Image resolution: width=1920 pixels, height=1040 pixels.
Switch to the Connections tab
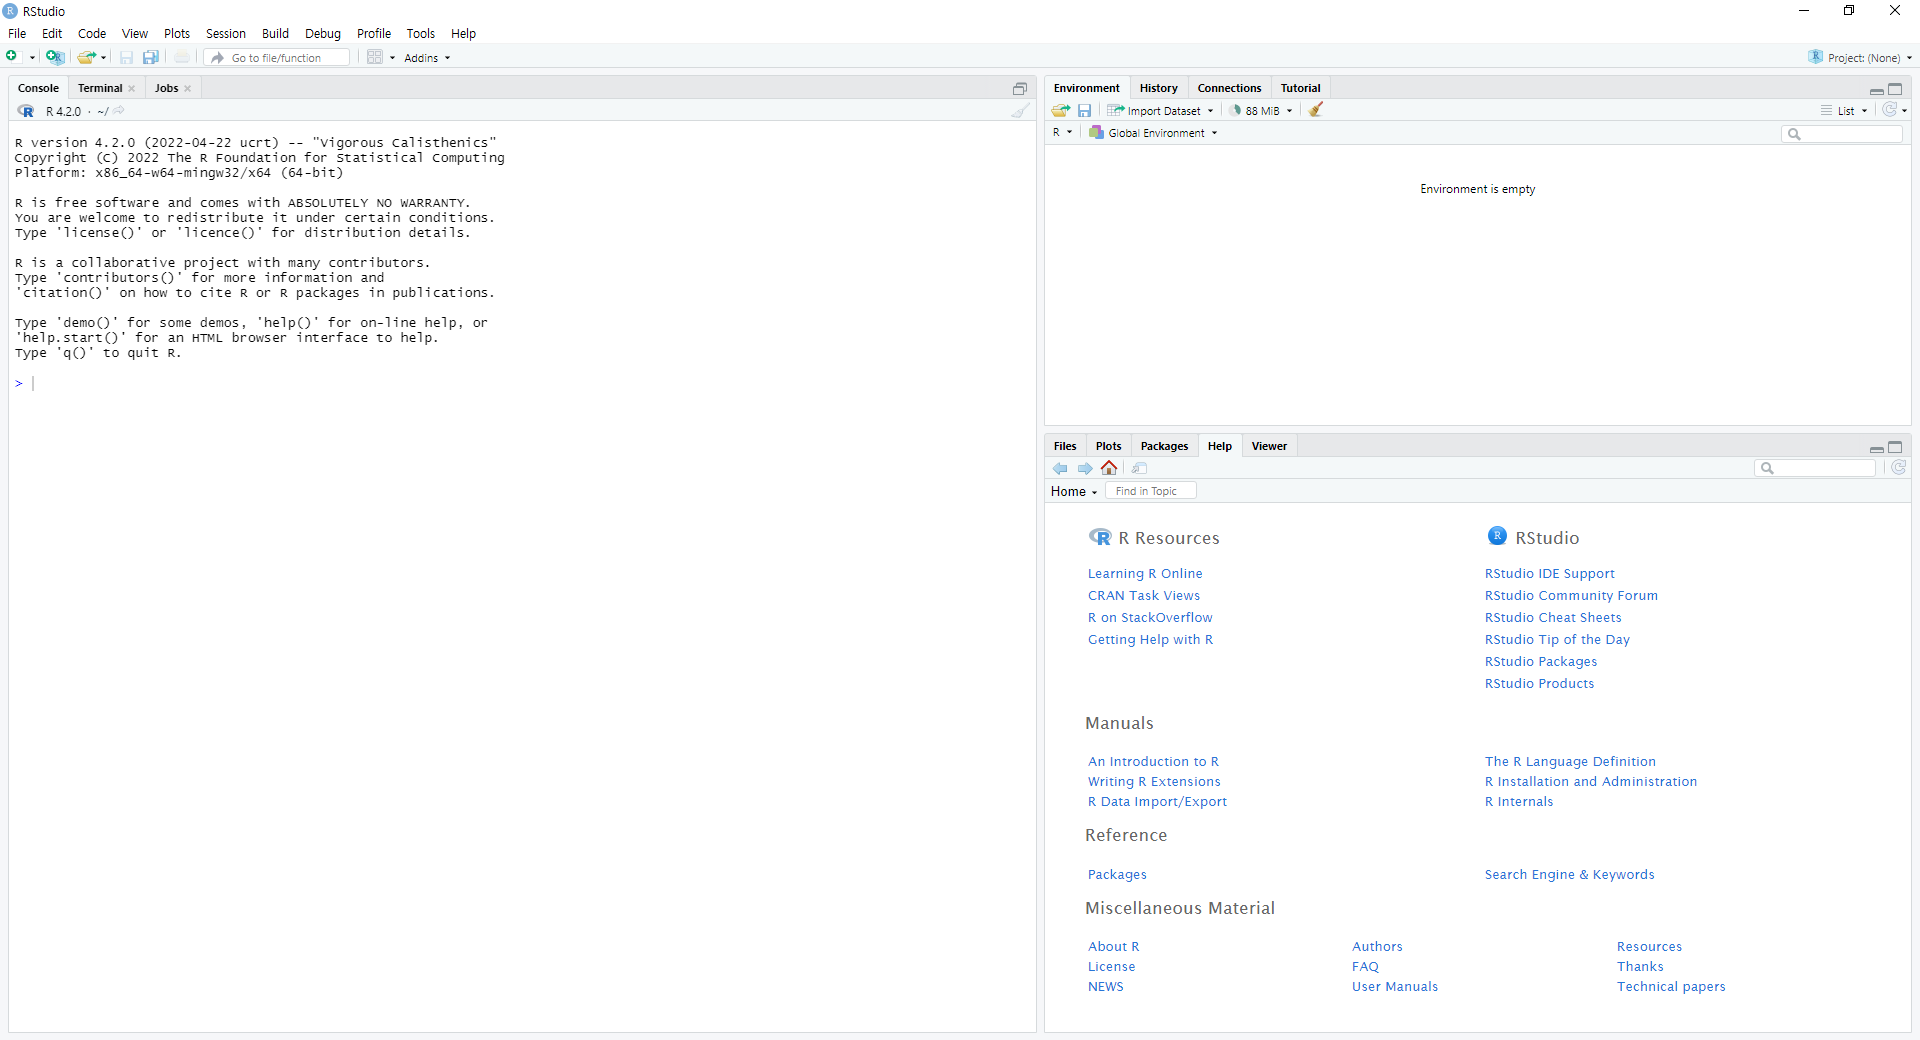(1229, 88)
